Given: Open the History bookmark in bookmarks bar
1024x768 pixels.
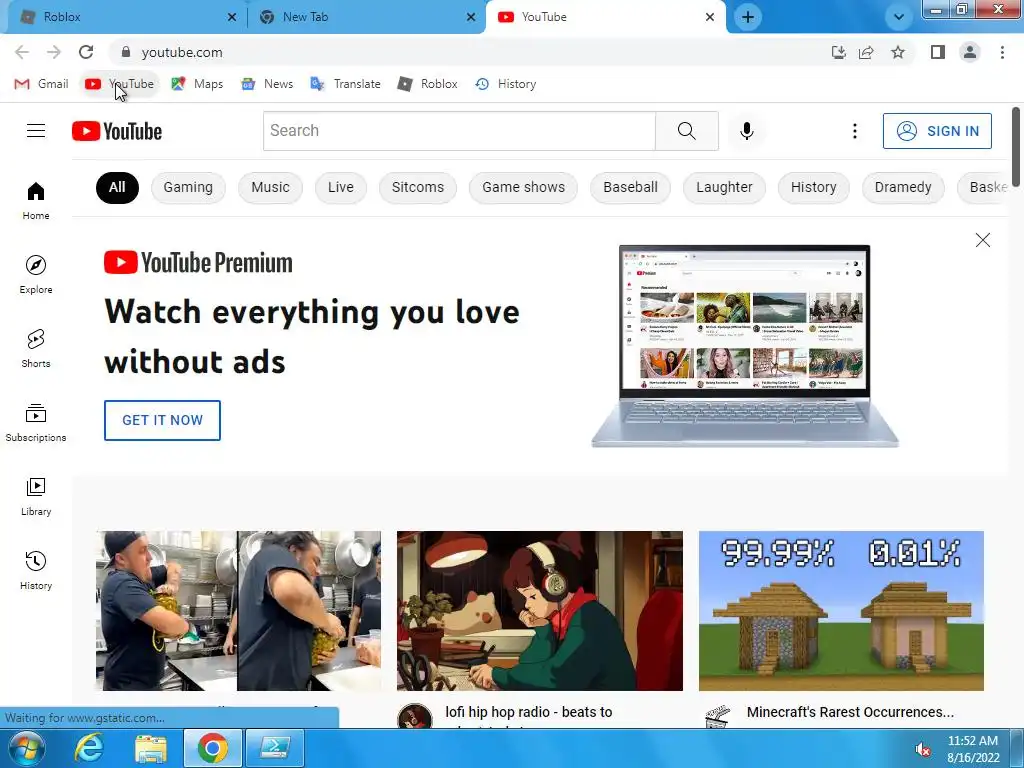Looking at the screenshot, I should pyautogui.click(x=506, y=84).
